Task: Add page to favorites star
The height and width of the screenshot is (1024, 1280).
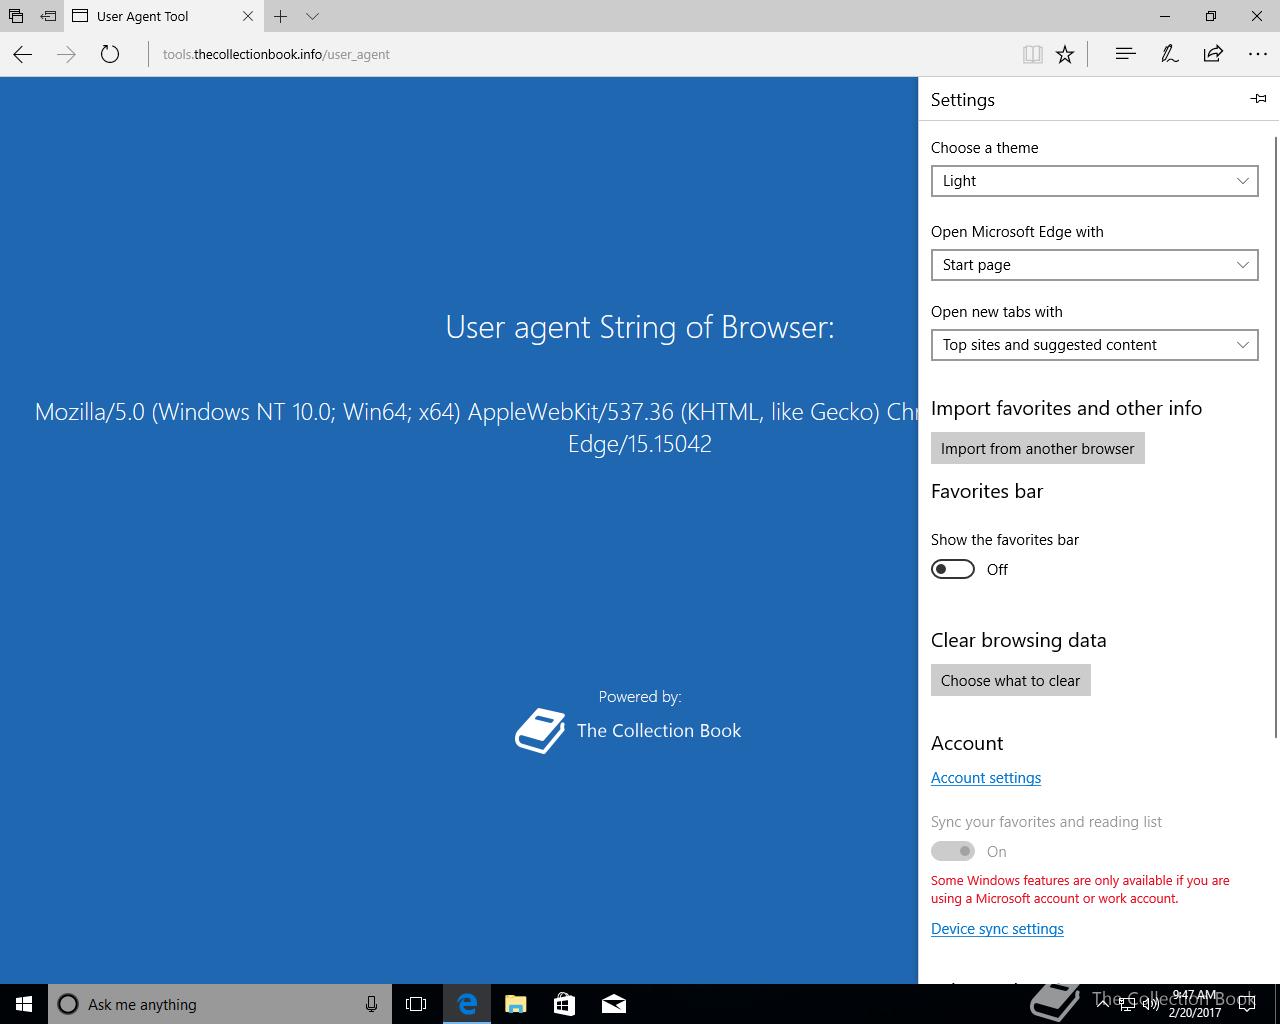Action: click(1065, 54)
